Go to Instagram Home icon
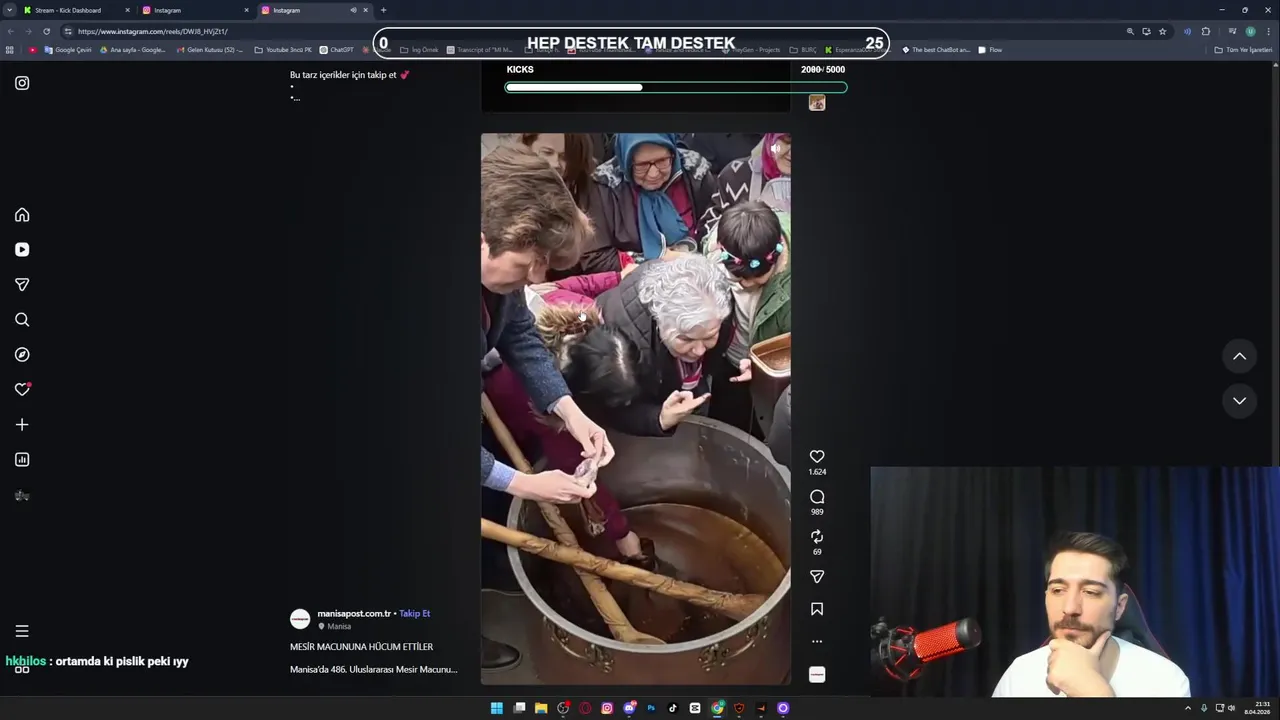Image resolution: width=1280 pixels, height=720 pixels. click(22, 215)
